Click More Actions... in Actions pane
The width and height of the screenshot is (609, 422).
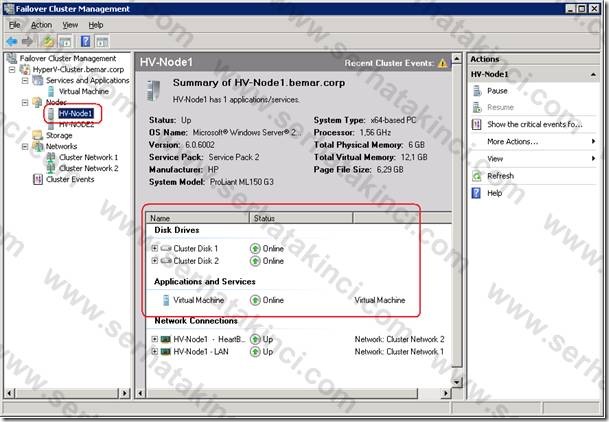[512, 141]
